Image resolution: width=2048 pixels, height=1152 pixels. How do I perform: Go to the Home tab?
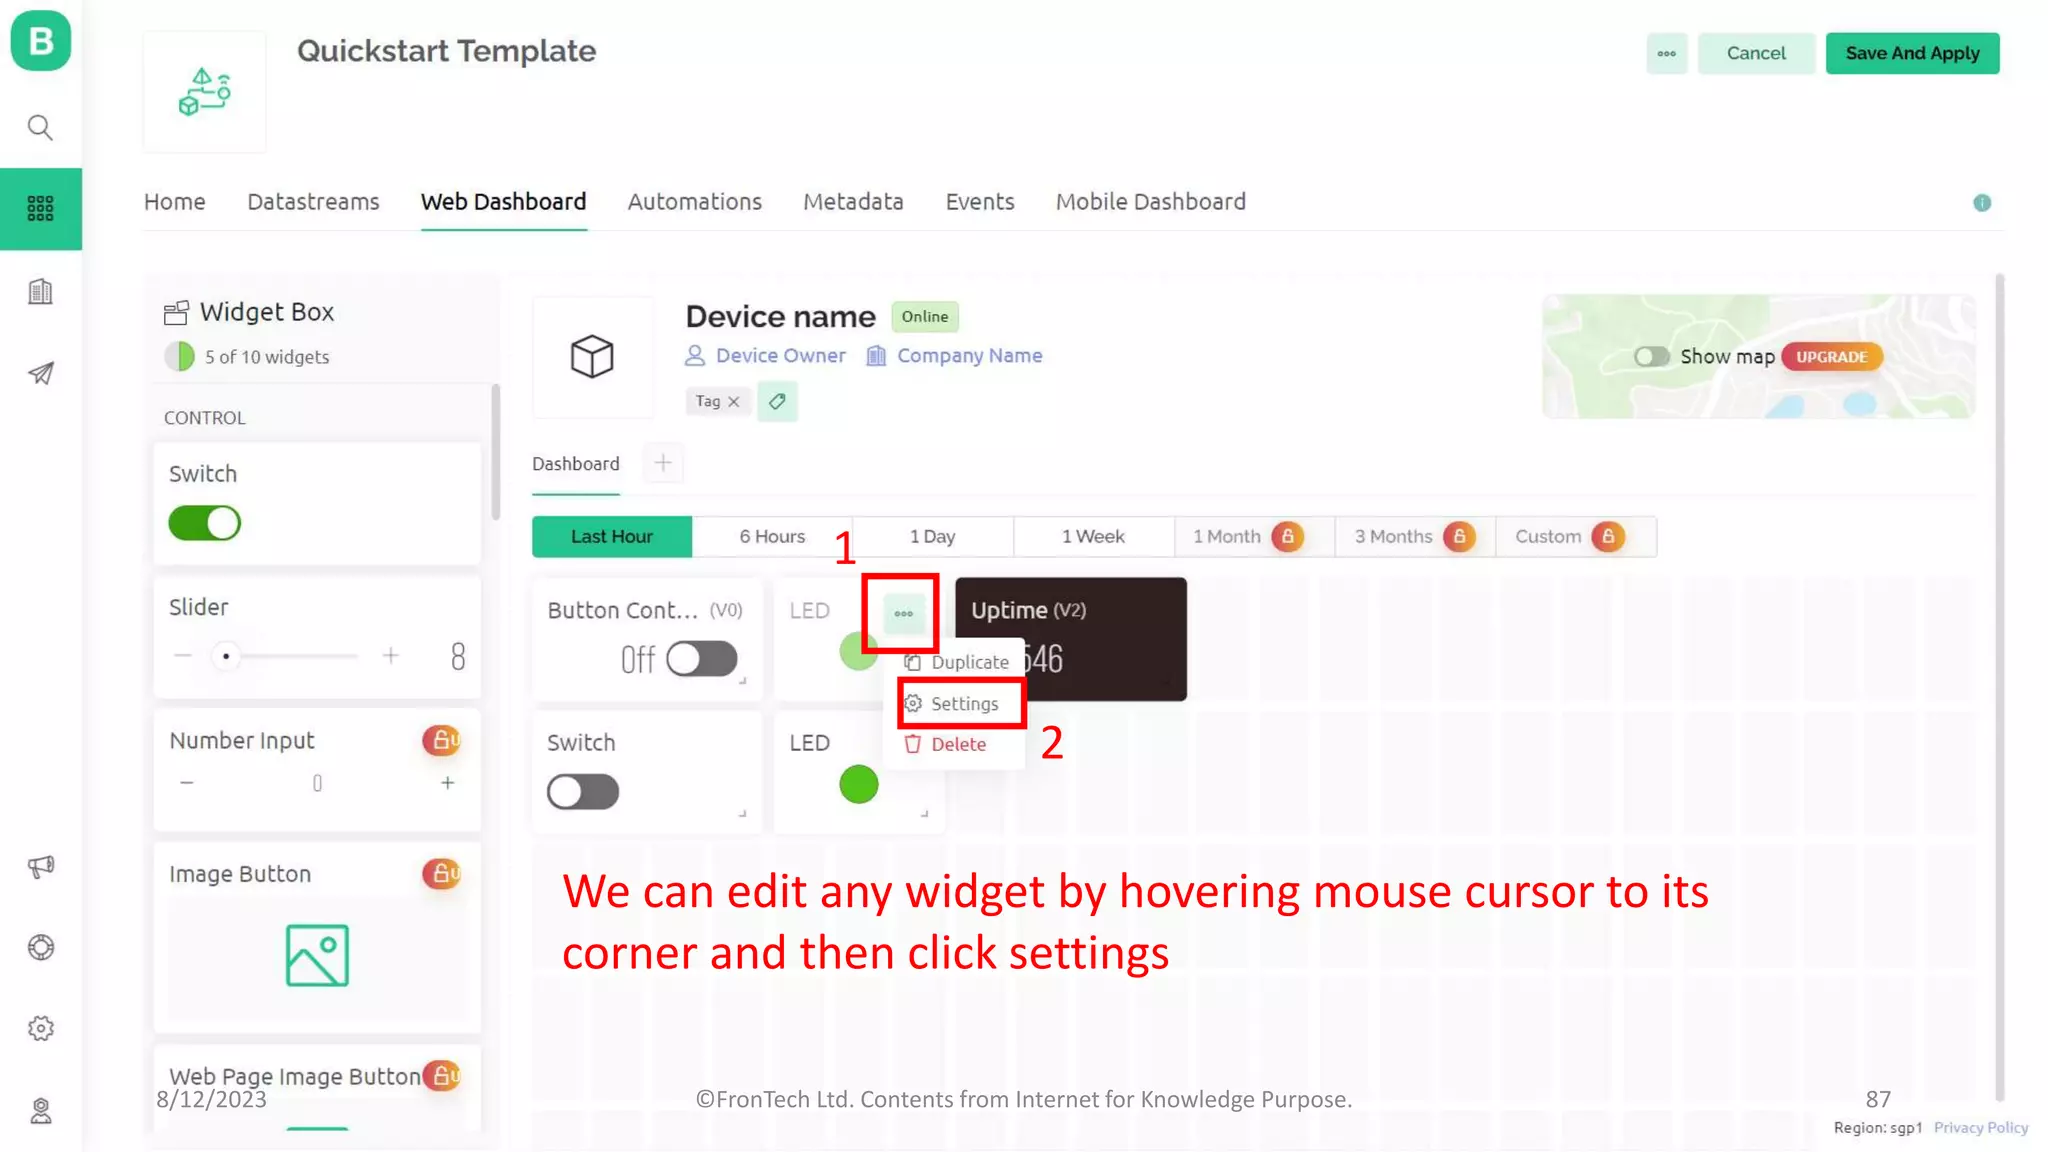coord(174,201)
